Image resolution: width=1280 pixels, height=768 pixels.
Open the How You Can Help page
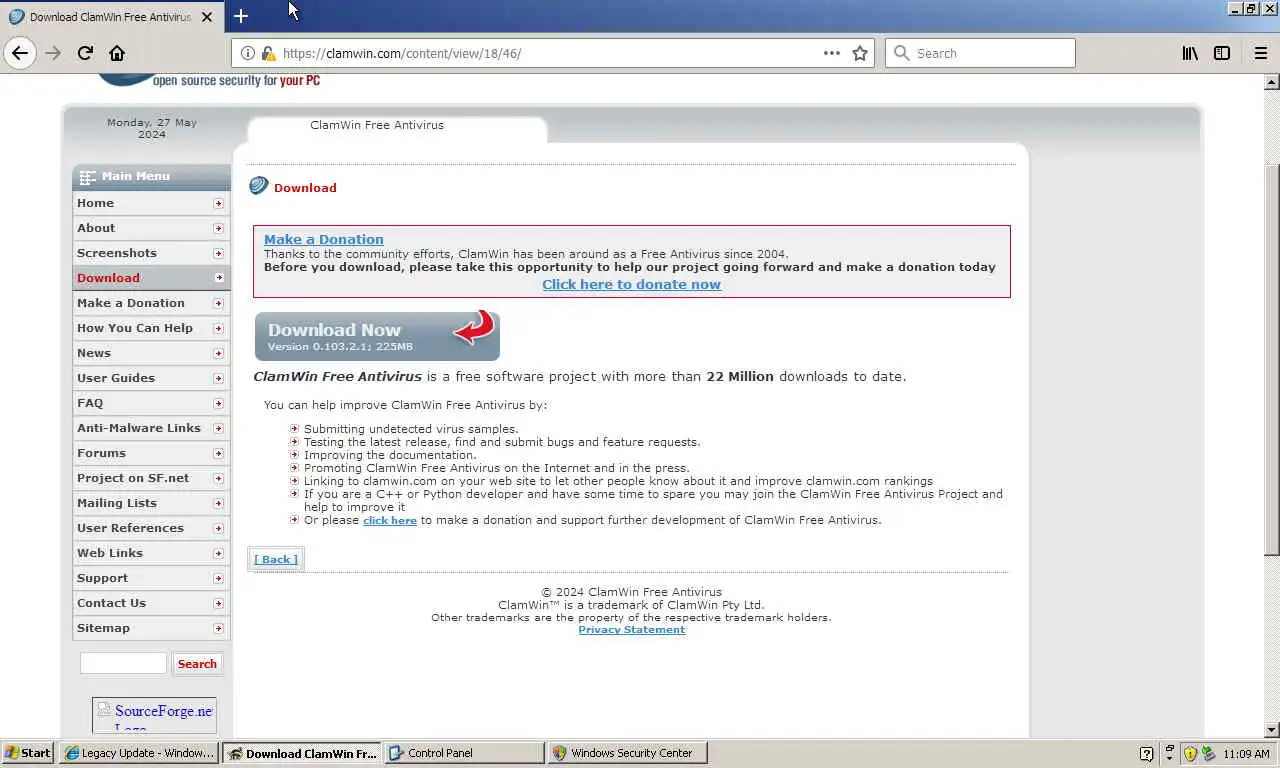pos(151,328)
